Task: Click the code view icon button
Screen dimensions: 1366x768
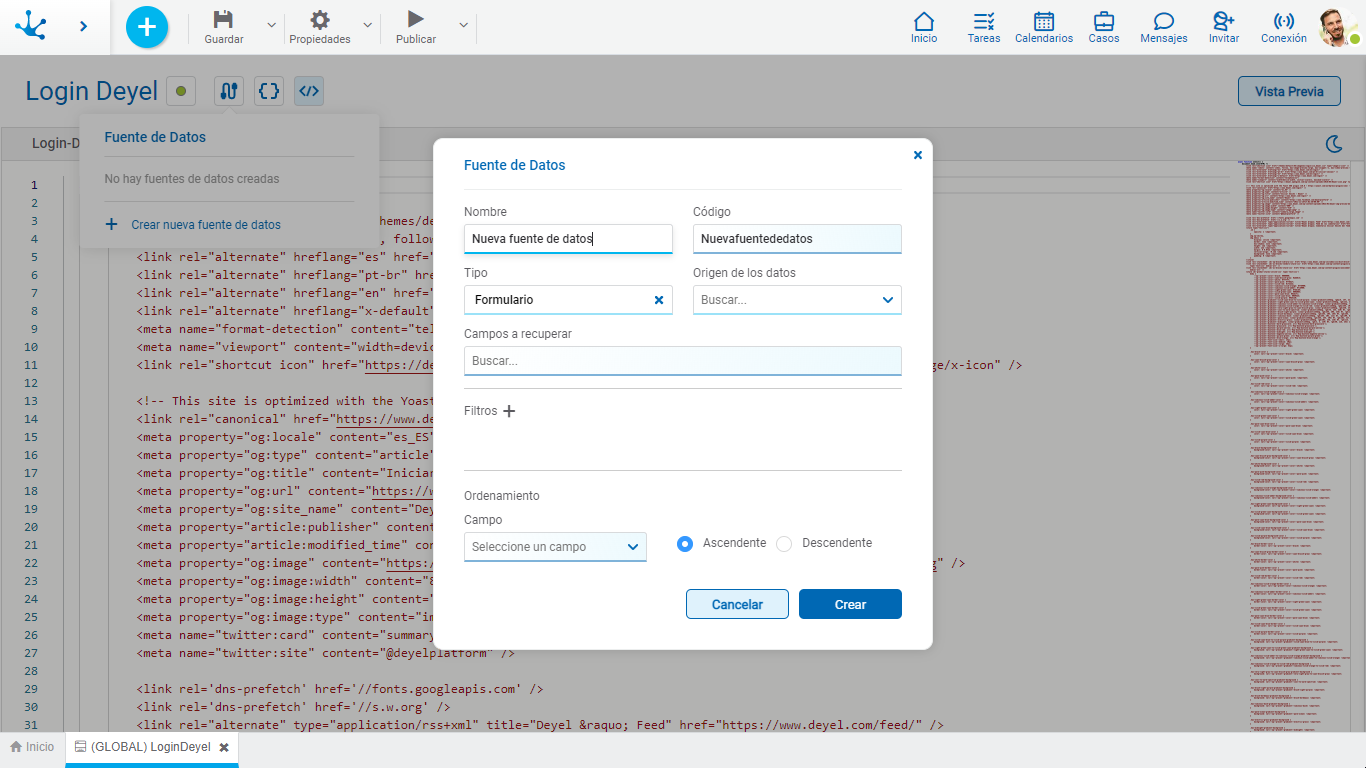Action: click(309, 92)
